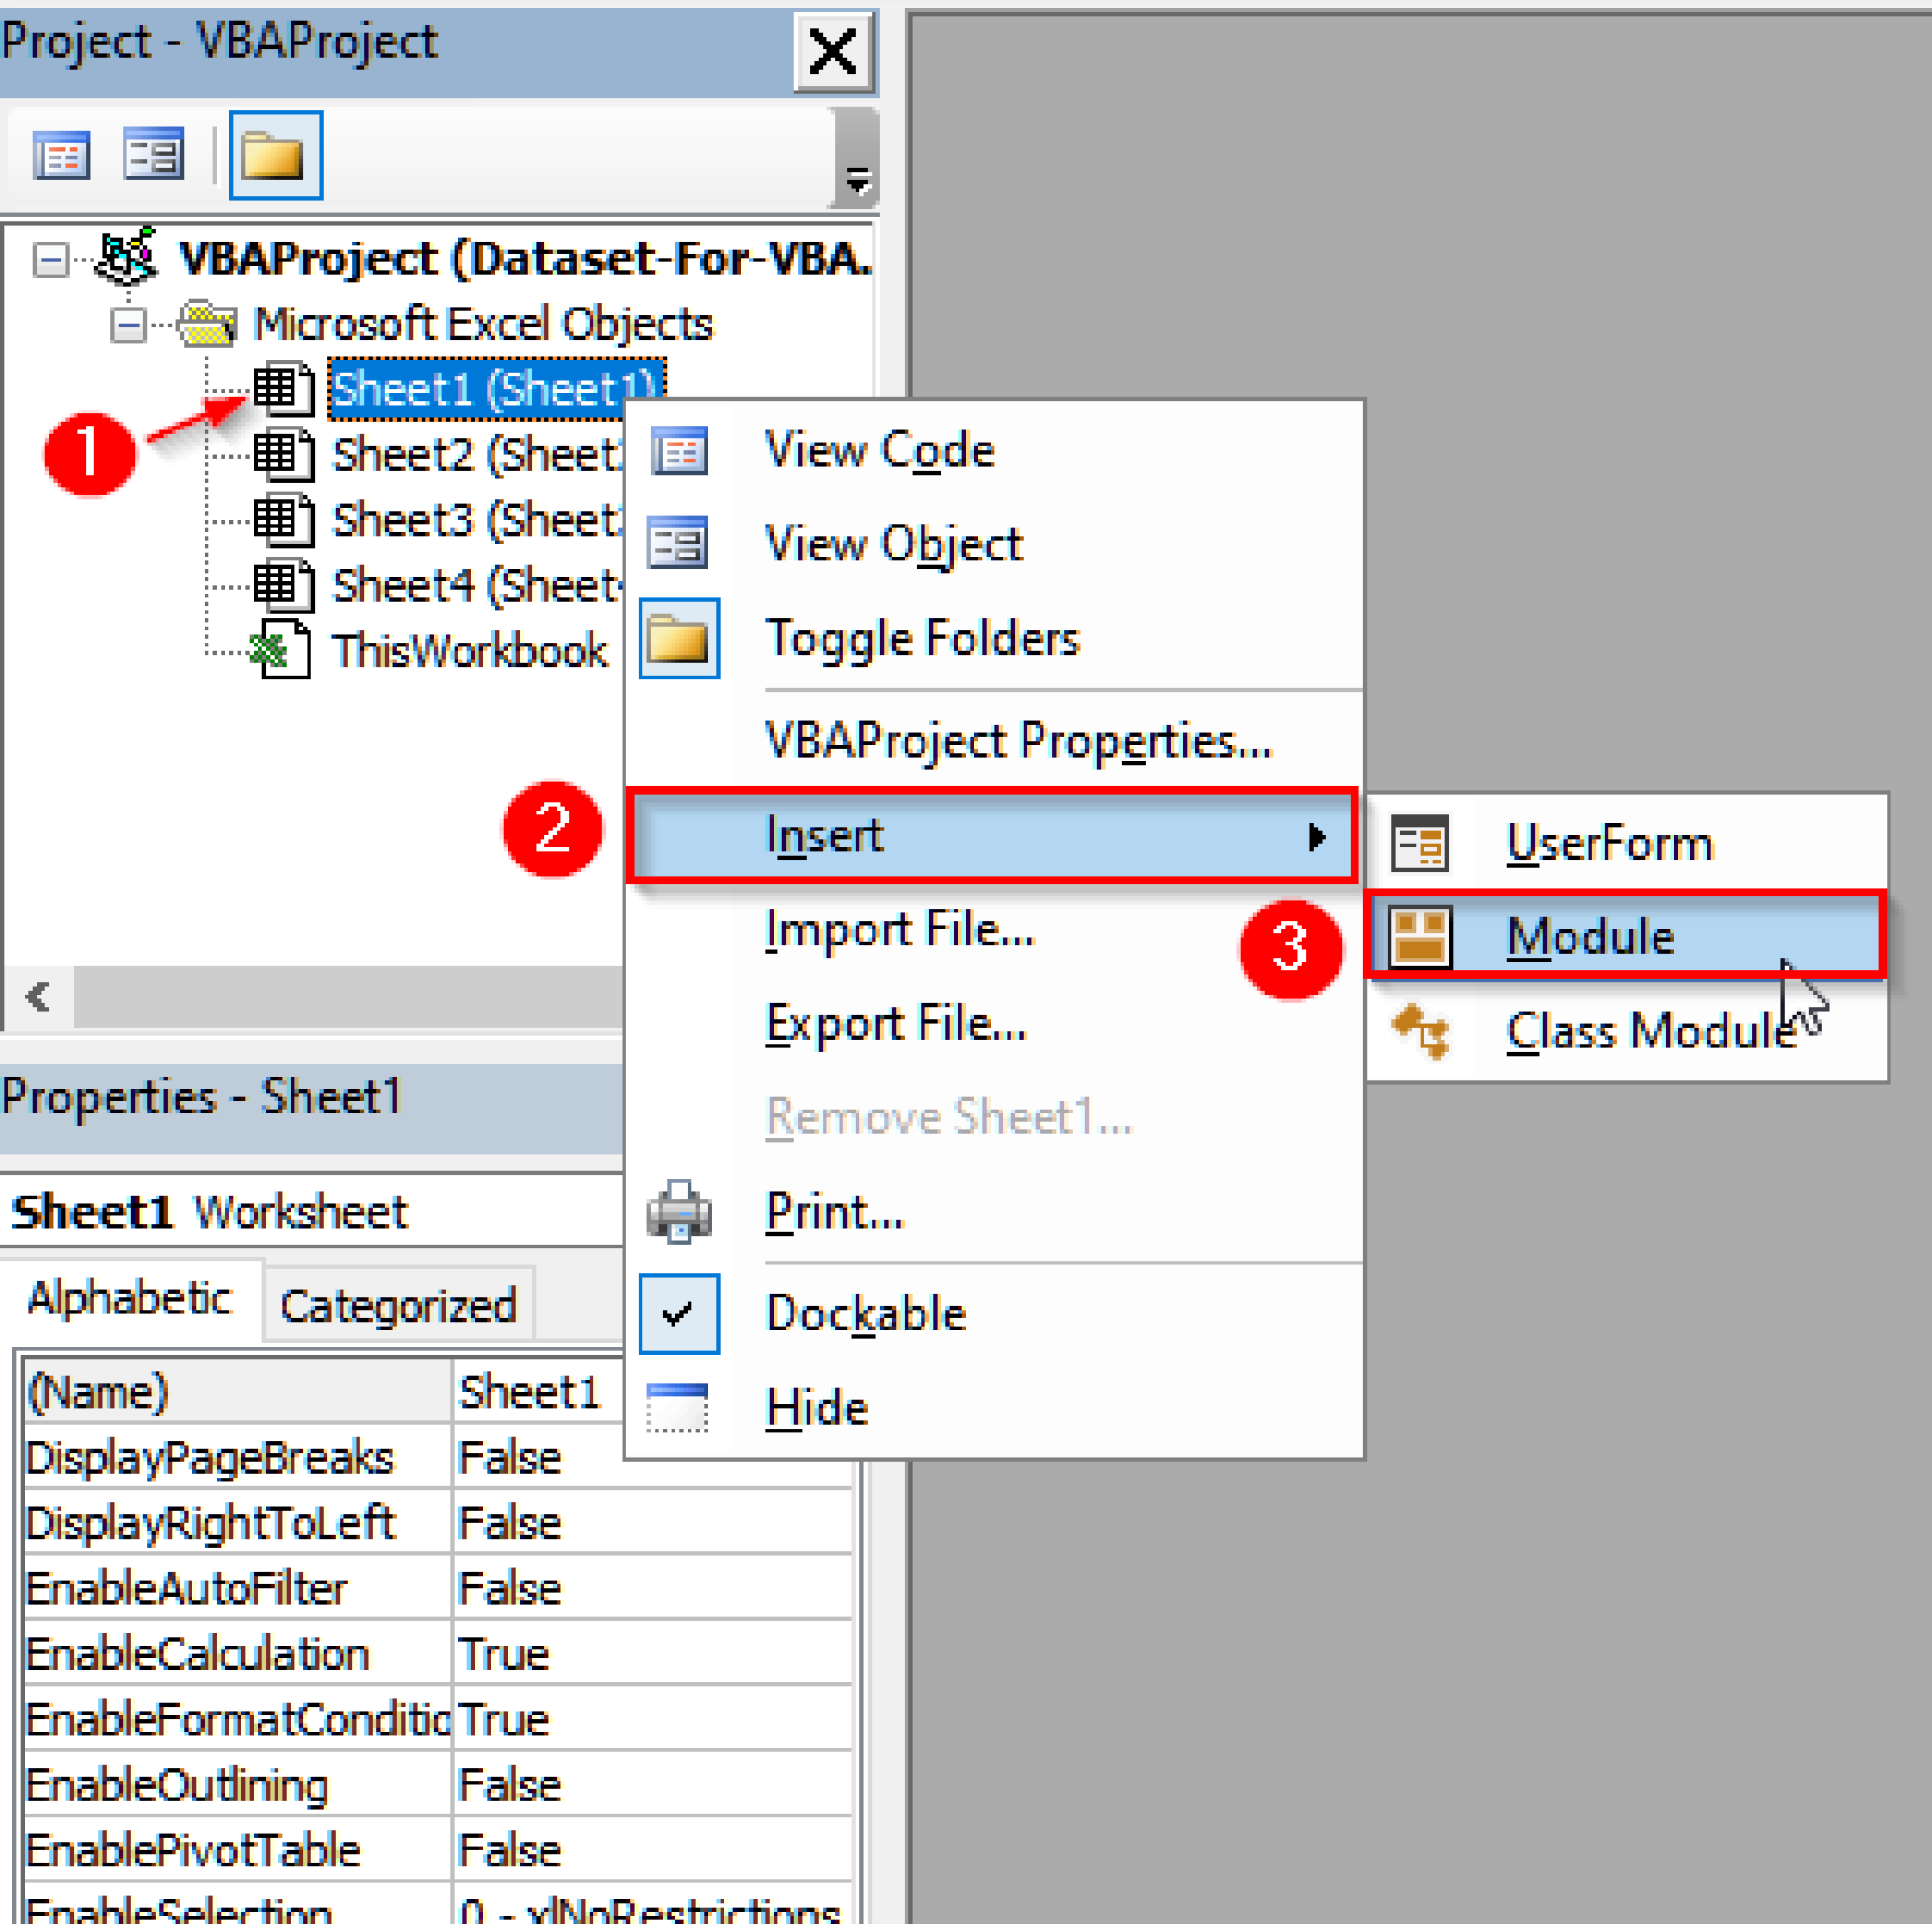The image size is (1932, 1924).
Task: Toggle the Dockable option in the context menu
Action: [x=864, y=1313]
